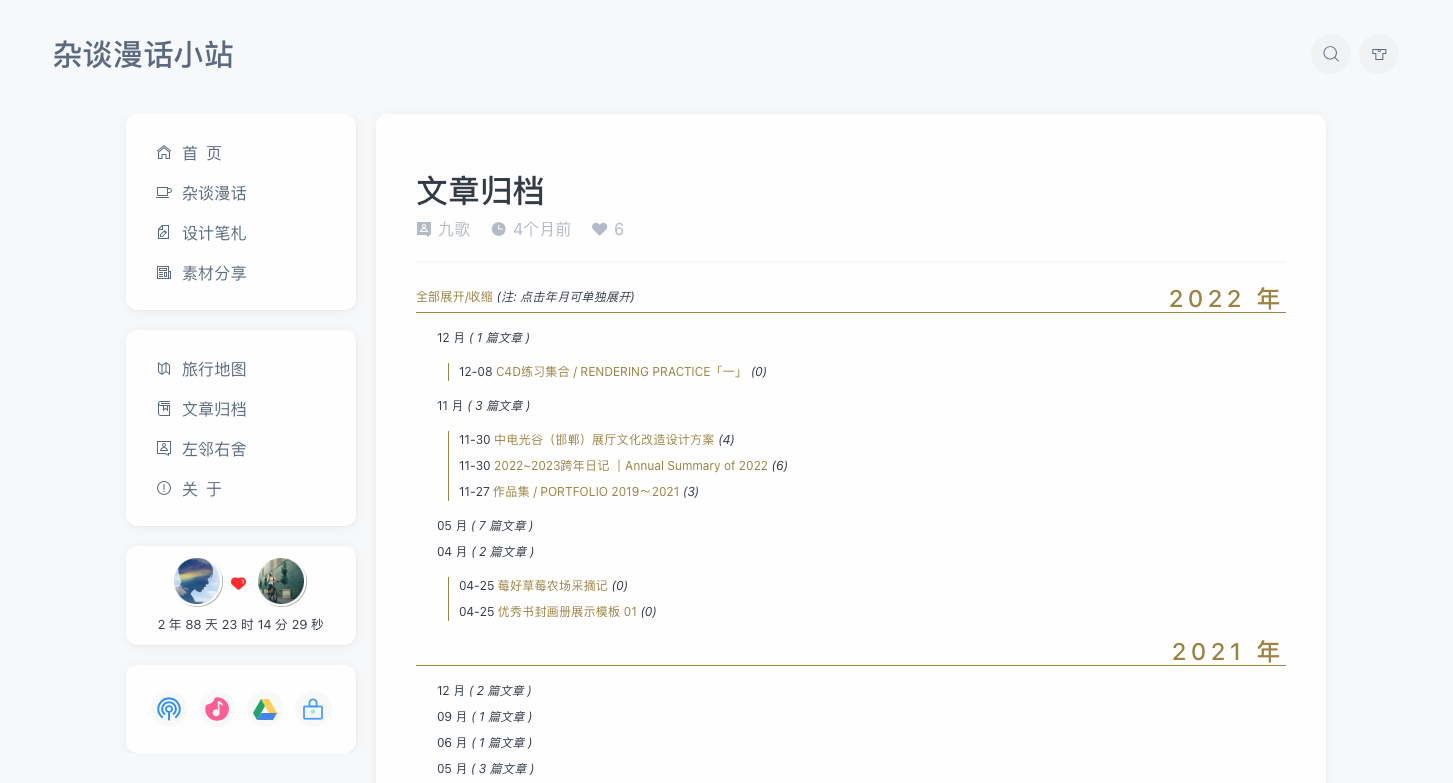Screen dimensions: 1453x783
Task: Click the right couple avatar image
Action: coord(281,581)
